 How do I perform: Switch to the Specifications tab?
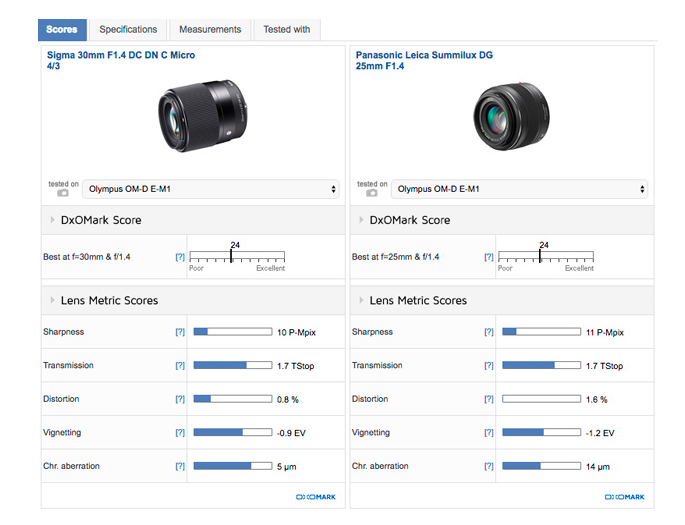coord(128,30)
